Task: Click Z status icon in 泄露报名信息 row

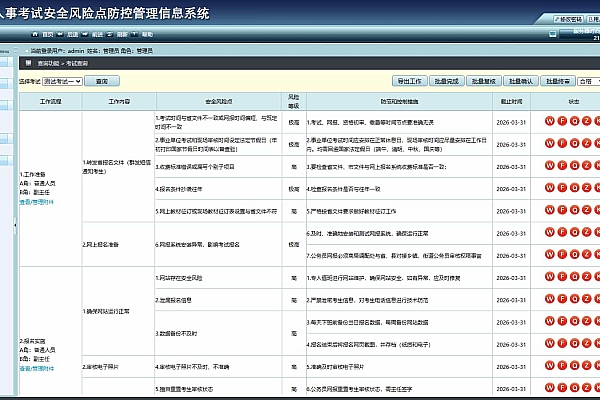Action: 587,299
